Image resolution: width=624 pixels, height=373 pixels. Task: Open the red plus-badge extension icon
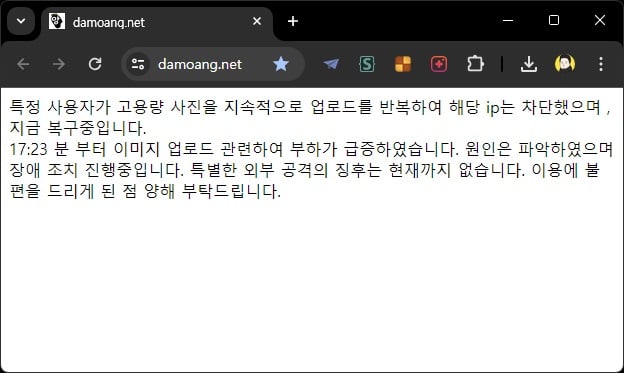[439, 64]
